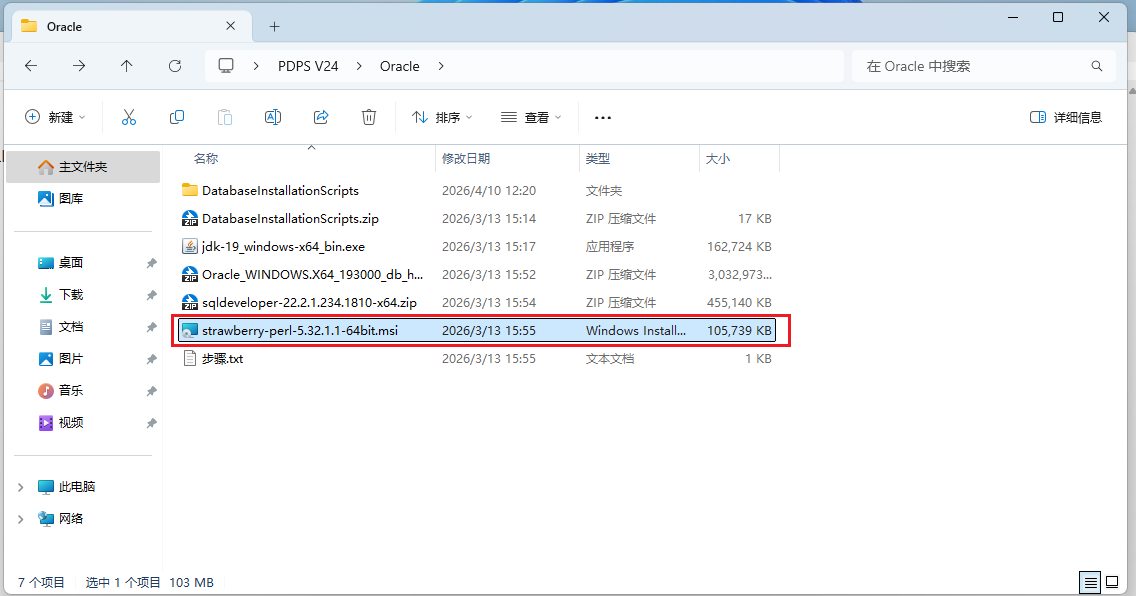Image resolution: width=1136 pixels, height=596 pixels.
Task: Click the Cut scissors icon
Action: point(129,117)
